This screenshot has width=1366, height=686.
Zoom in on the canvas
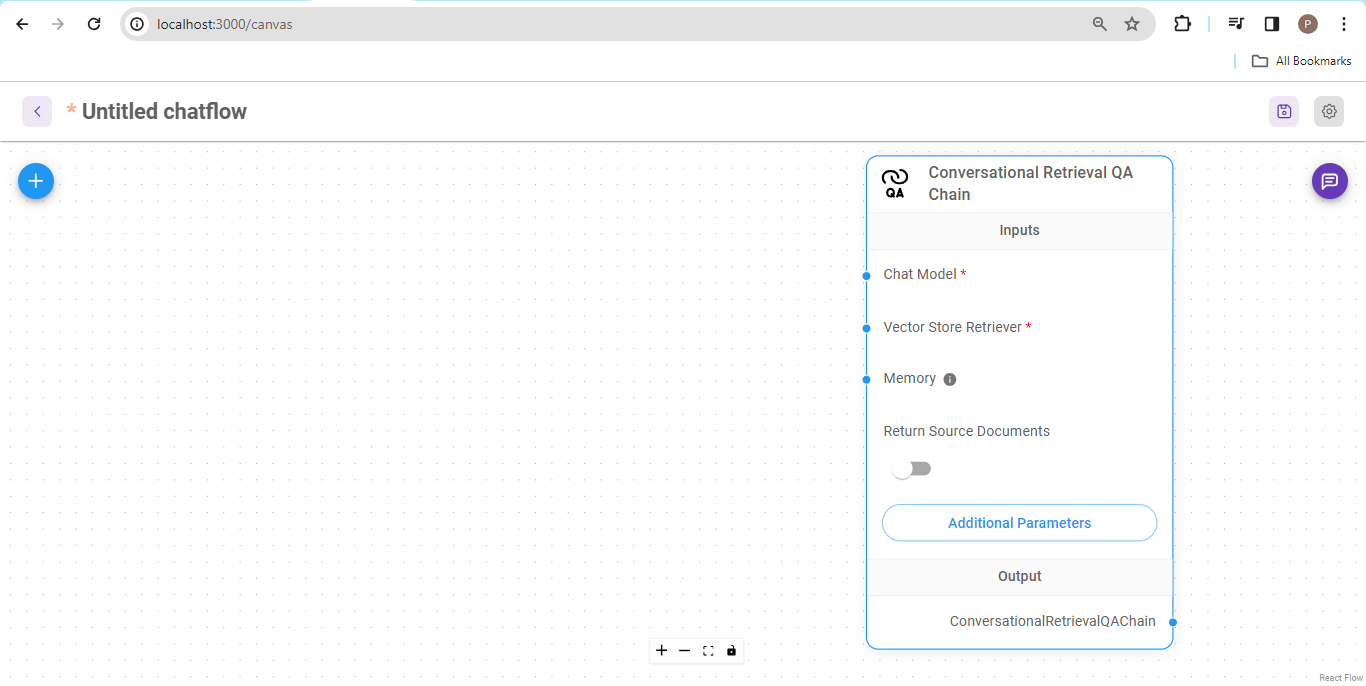[661, 651]
